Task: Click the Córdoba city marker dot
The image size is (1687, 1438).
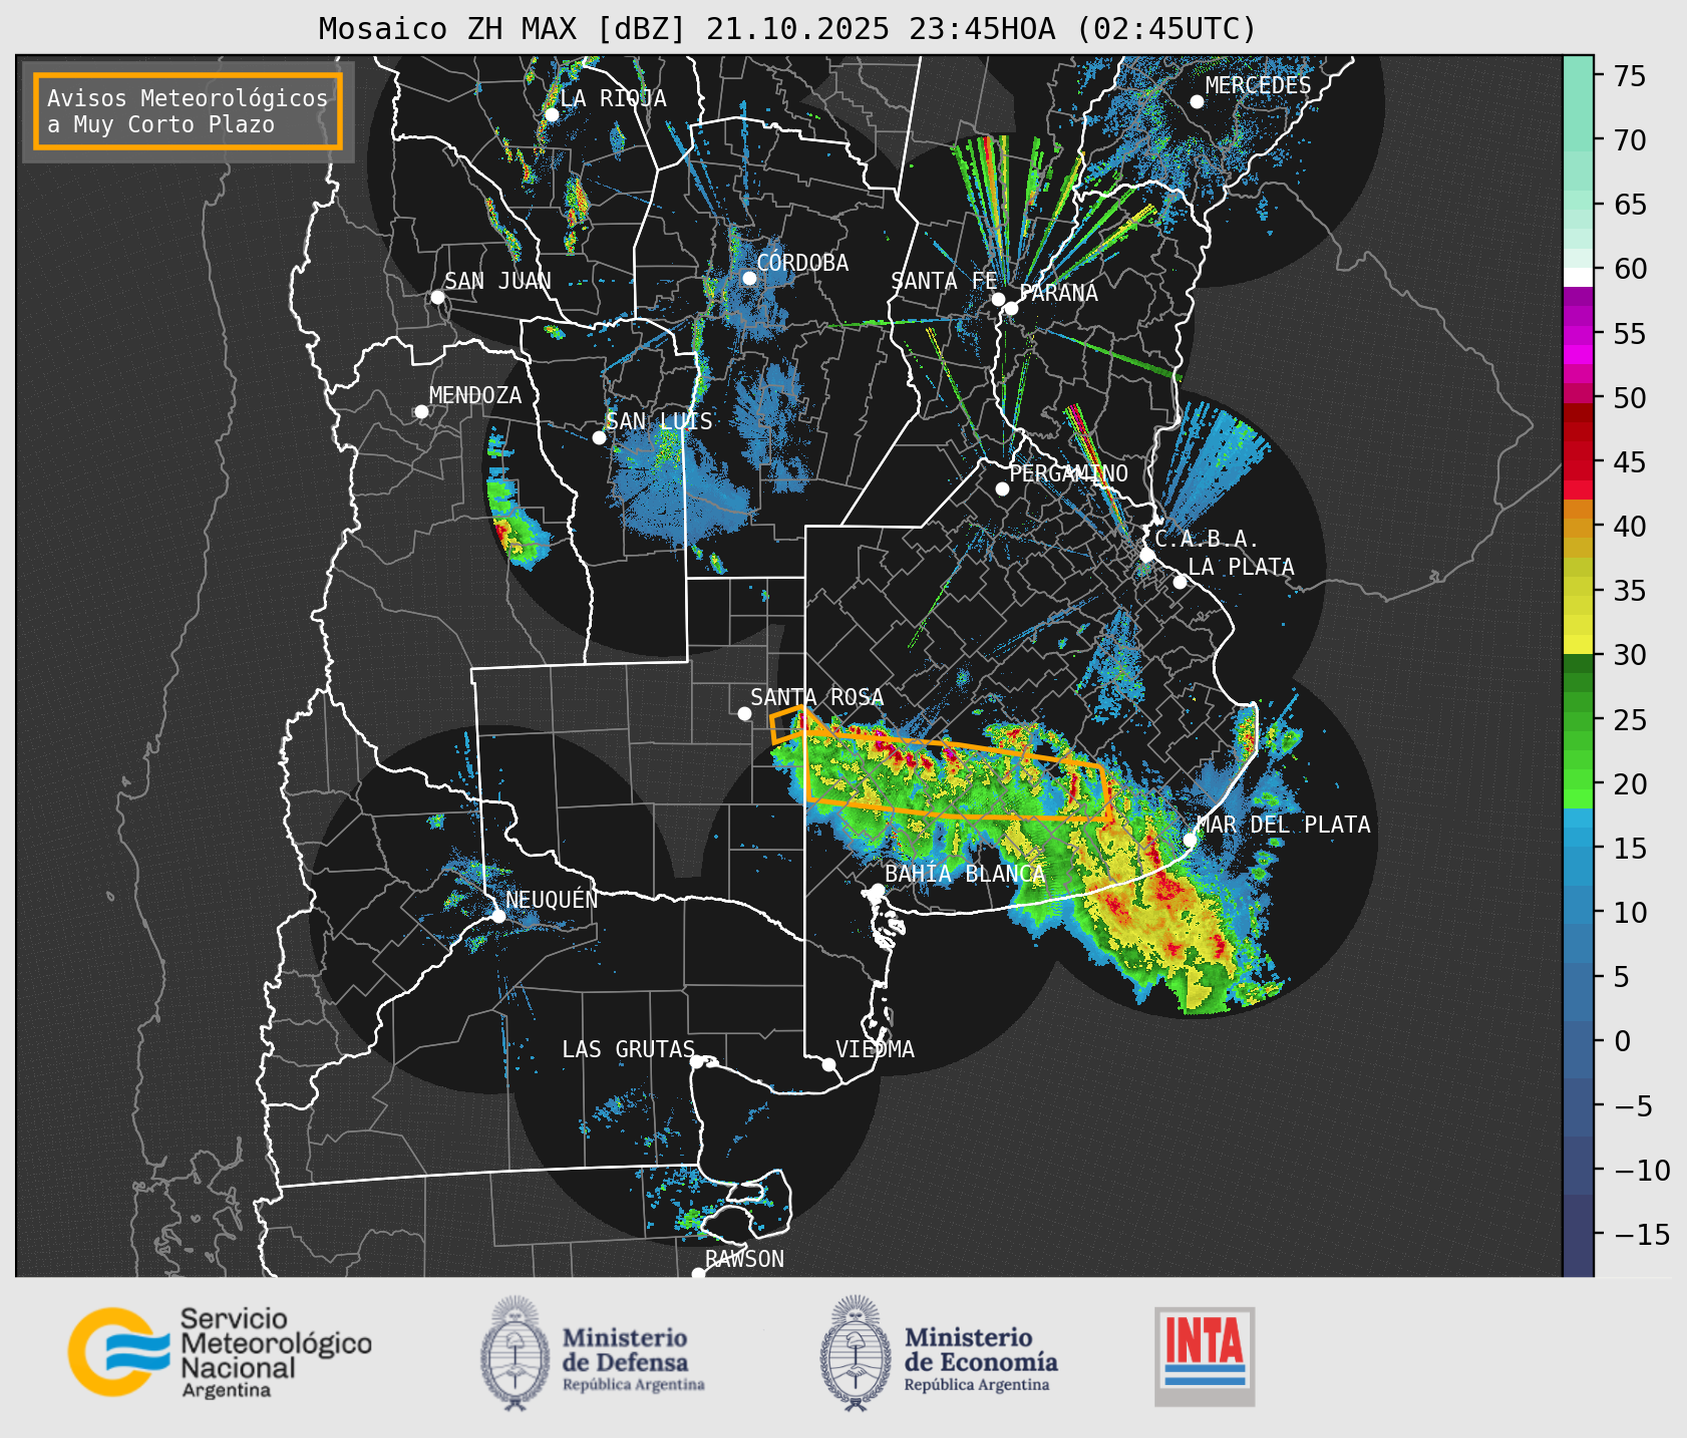Action: pos(749,278)
